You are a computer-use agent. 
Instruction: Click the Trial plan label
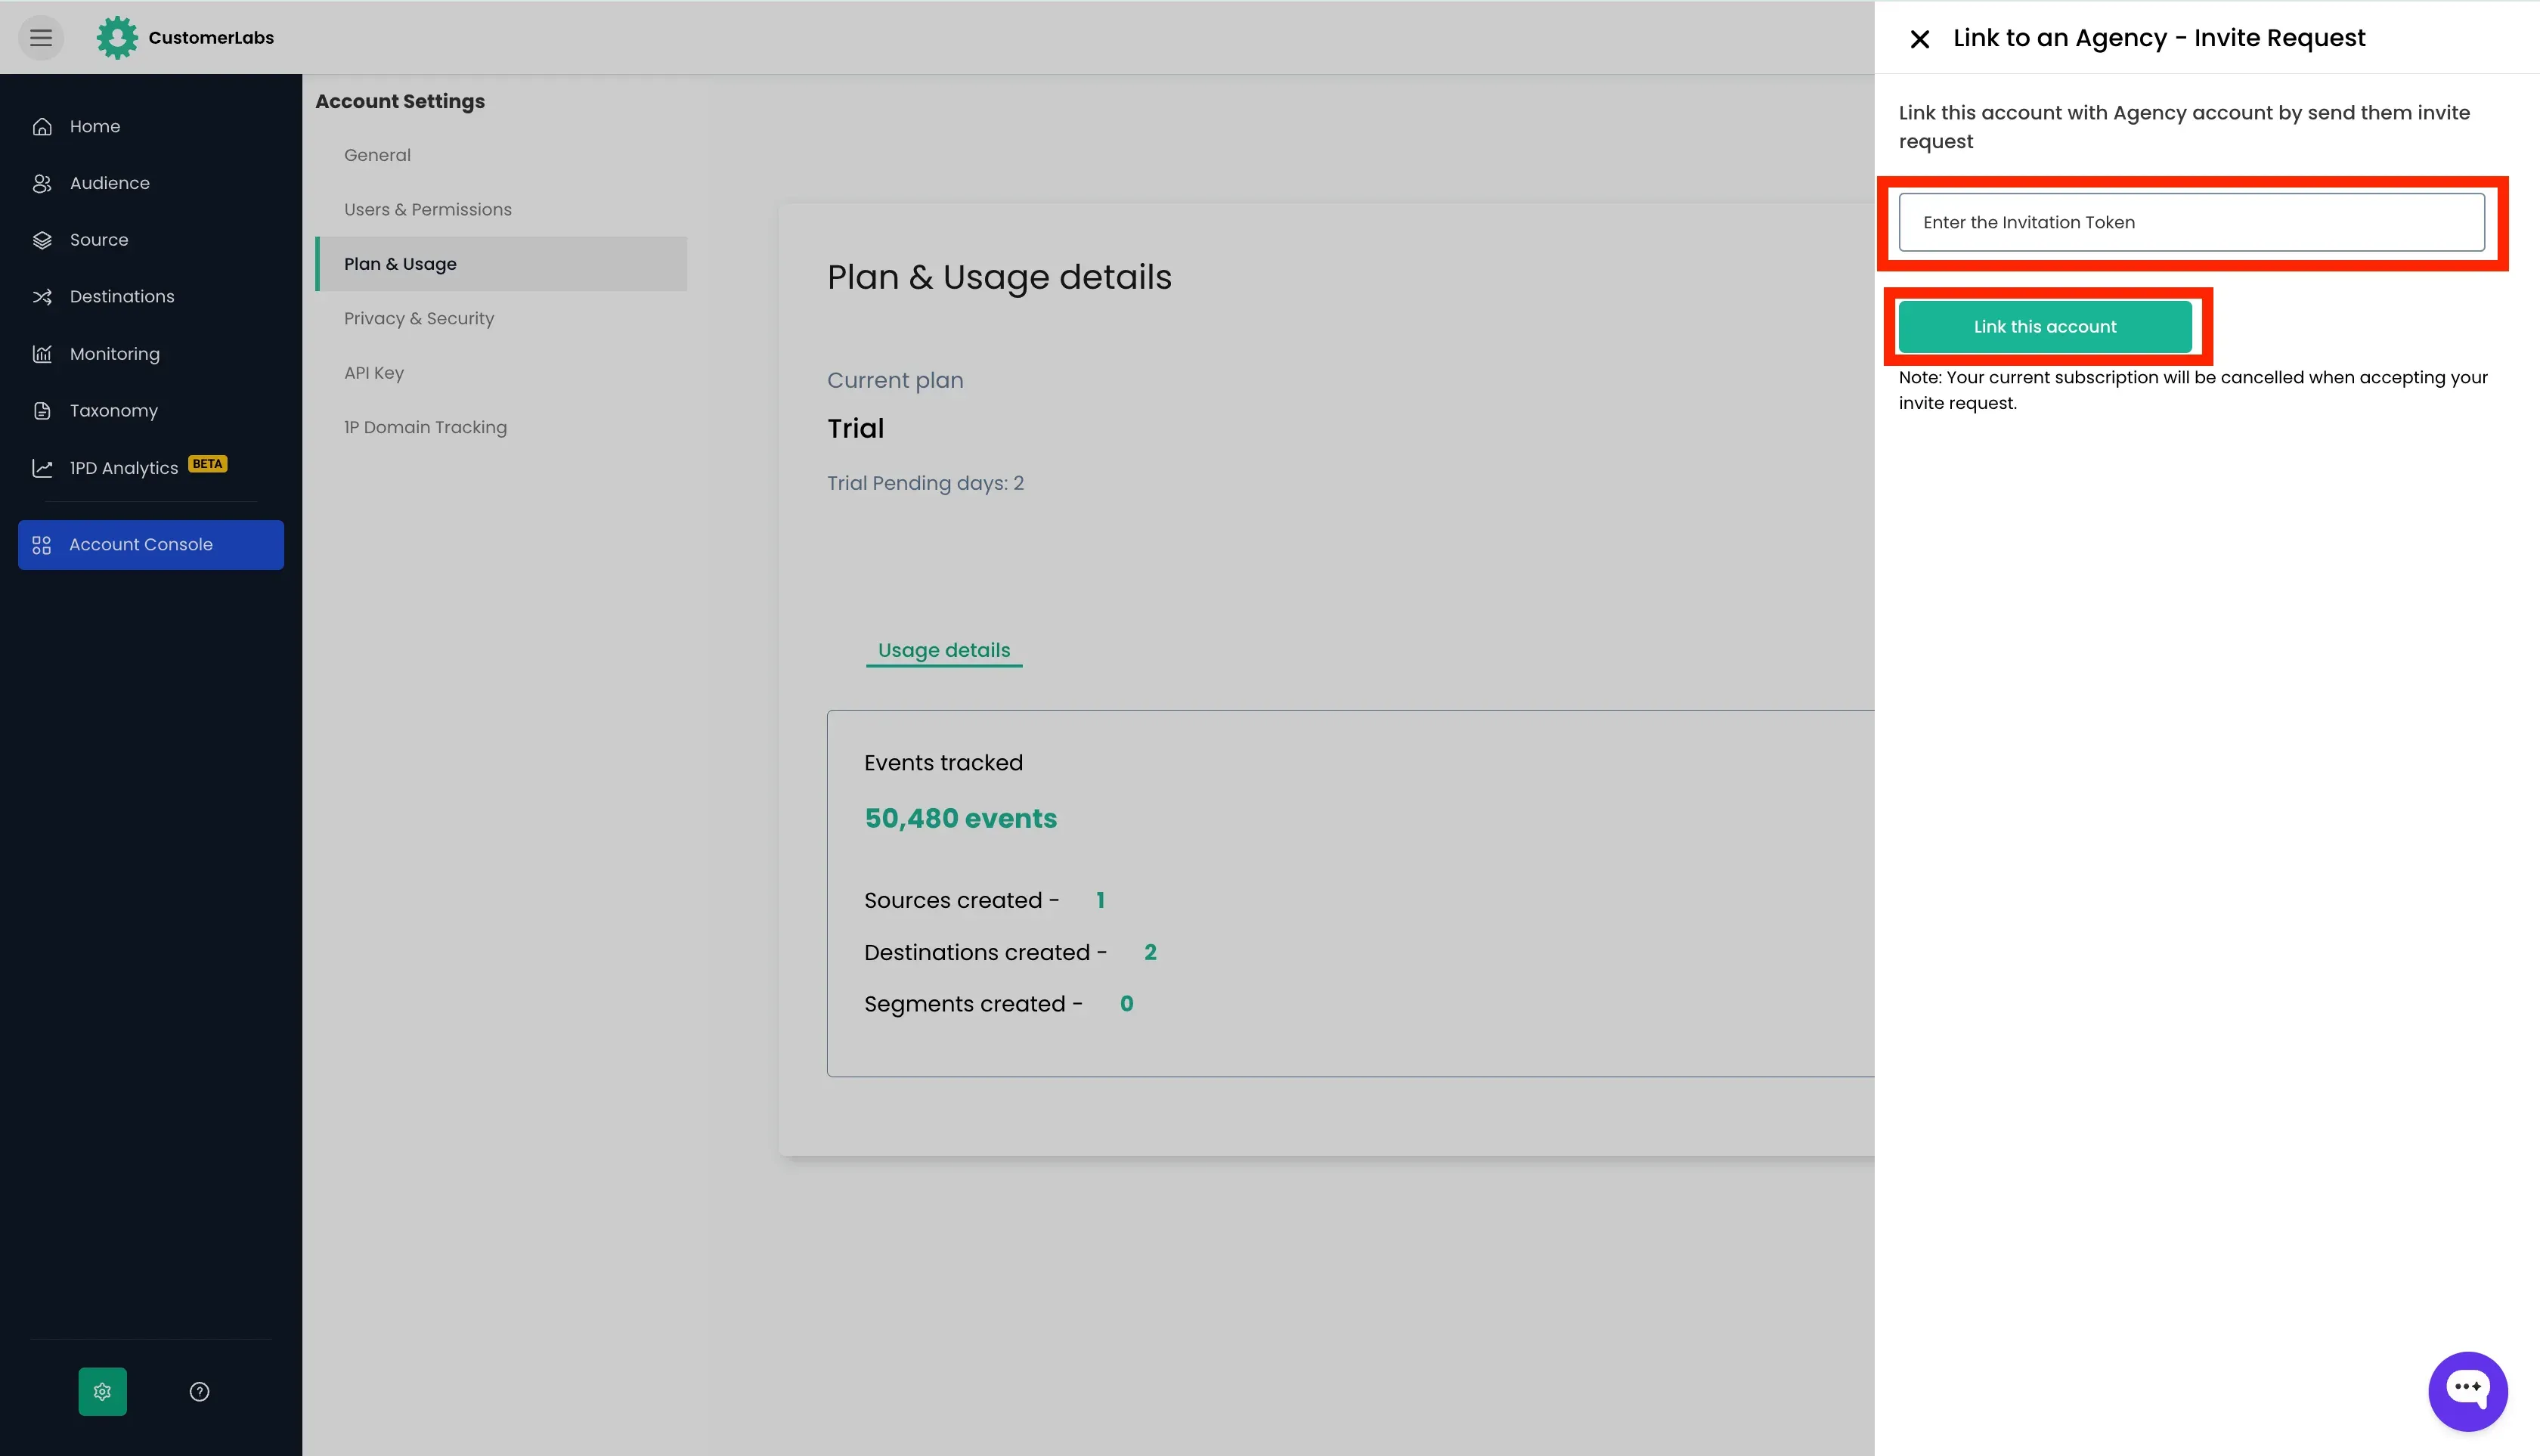point(855,428)
